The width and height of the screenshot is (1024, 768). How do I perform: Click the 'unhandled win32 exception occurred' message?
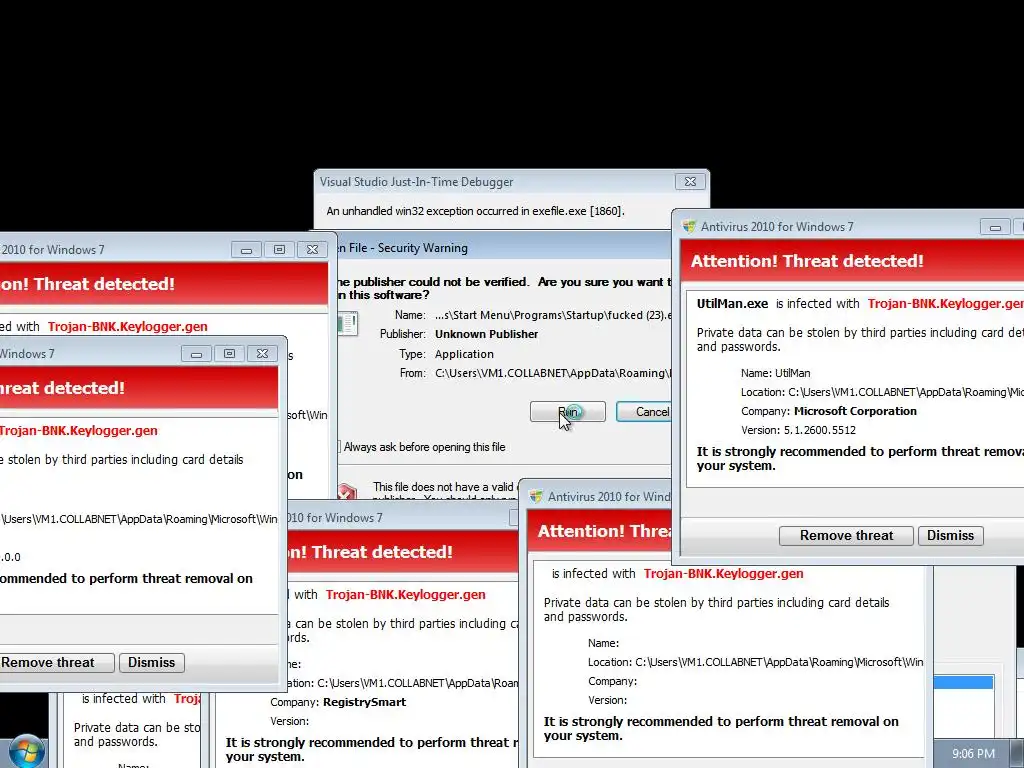coord(475,211)
